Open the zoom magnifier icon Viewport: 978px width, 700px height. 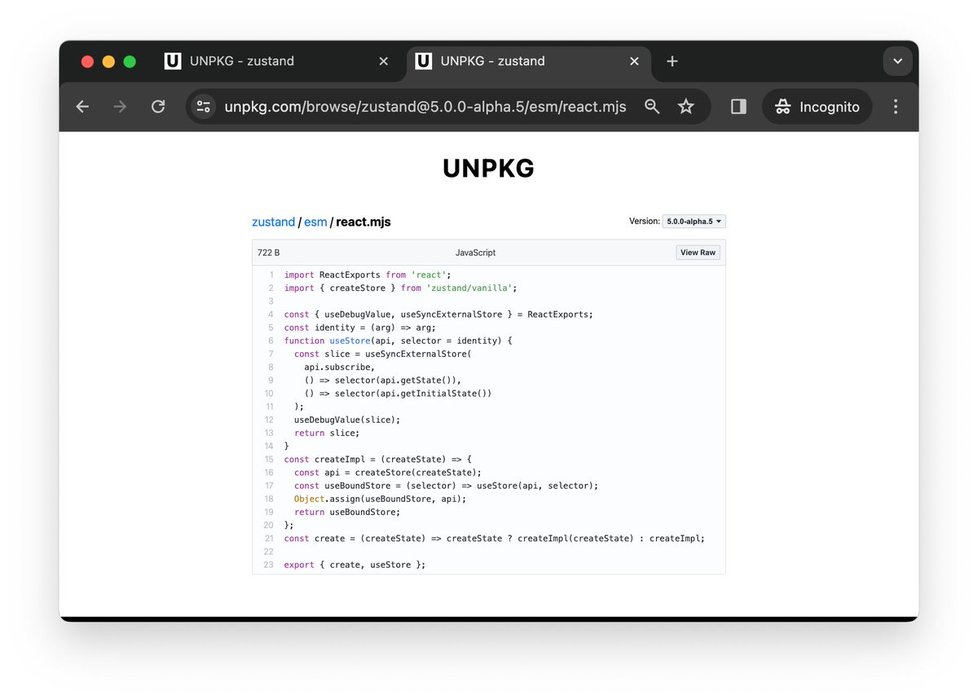(x=652, y=107)
